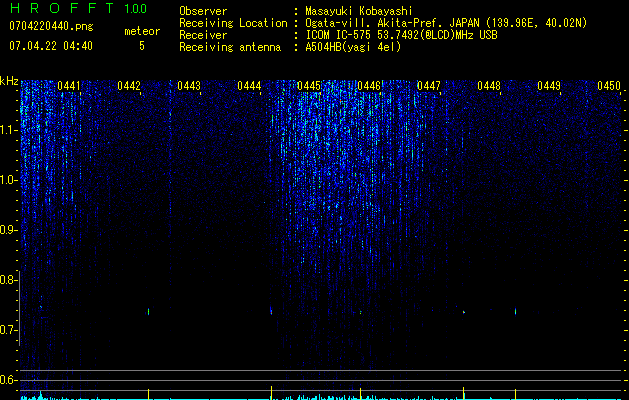629x400 pixels.
Task: Click the 0445 time marker
Action: 309,86
